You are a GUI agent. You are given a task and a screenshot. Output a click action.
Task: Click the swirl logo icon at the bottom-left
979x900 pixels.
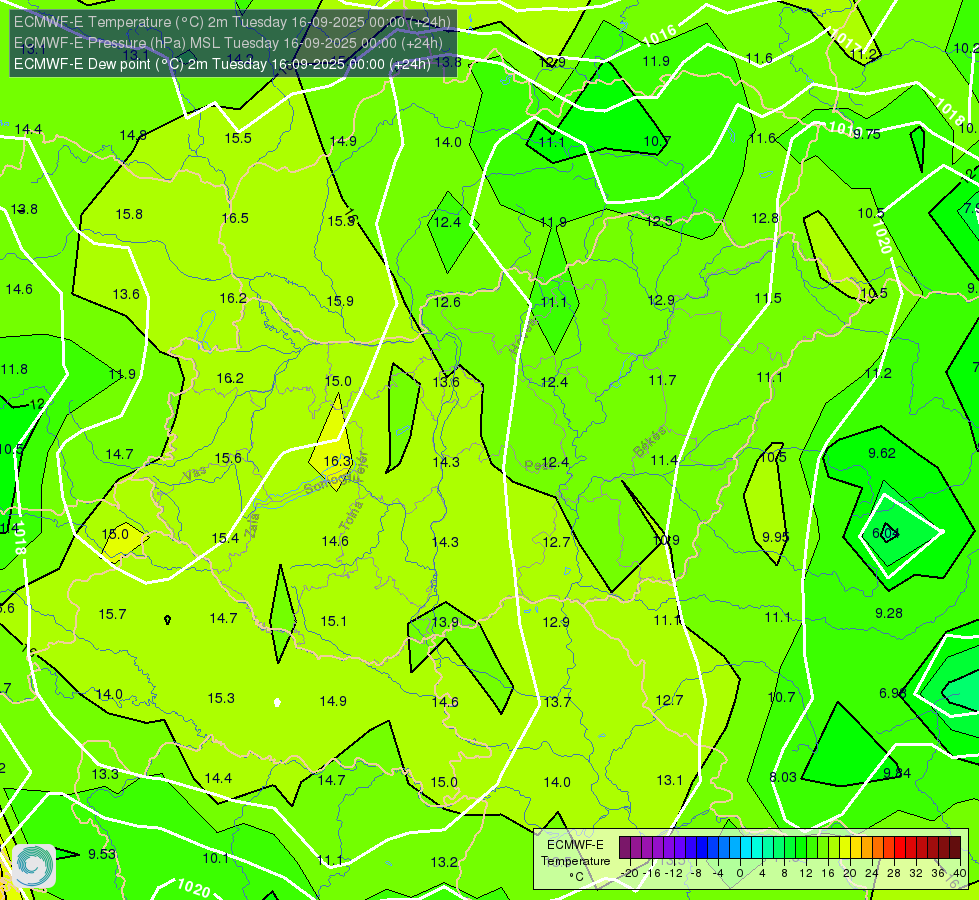[34, 865]
